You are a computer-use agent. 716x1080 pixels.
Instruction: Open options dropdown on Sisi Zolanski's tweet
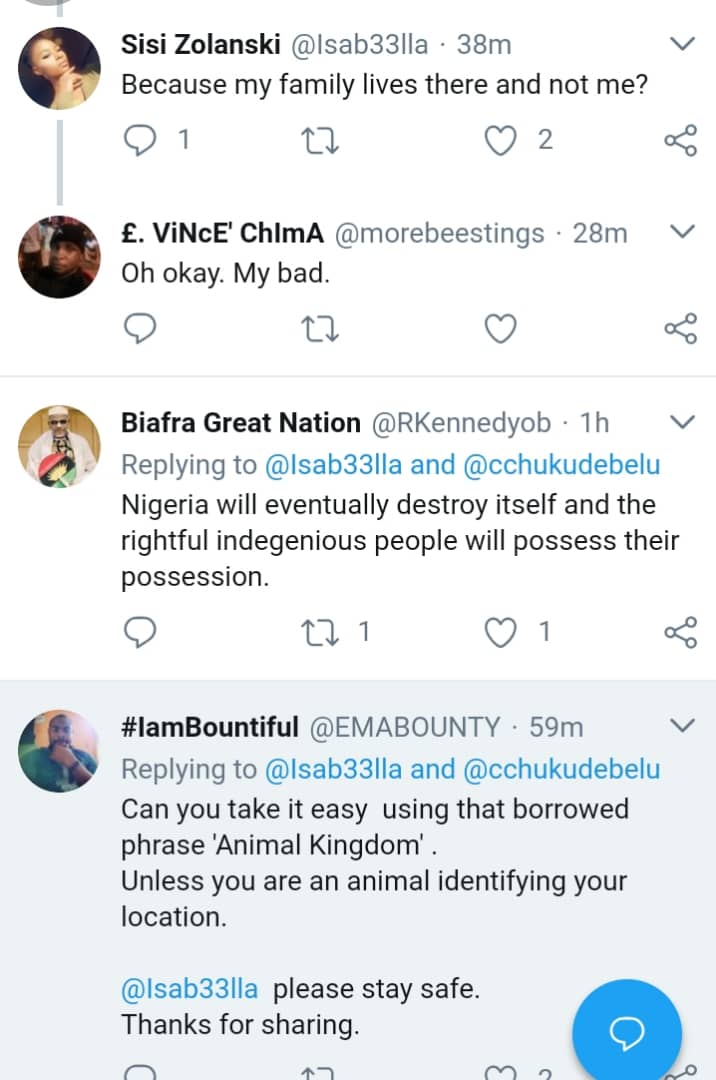(x=681, y=44)
